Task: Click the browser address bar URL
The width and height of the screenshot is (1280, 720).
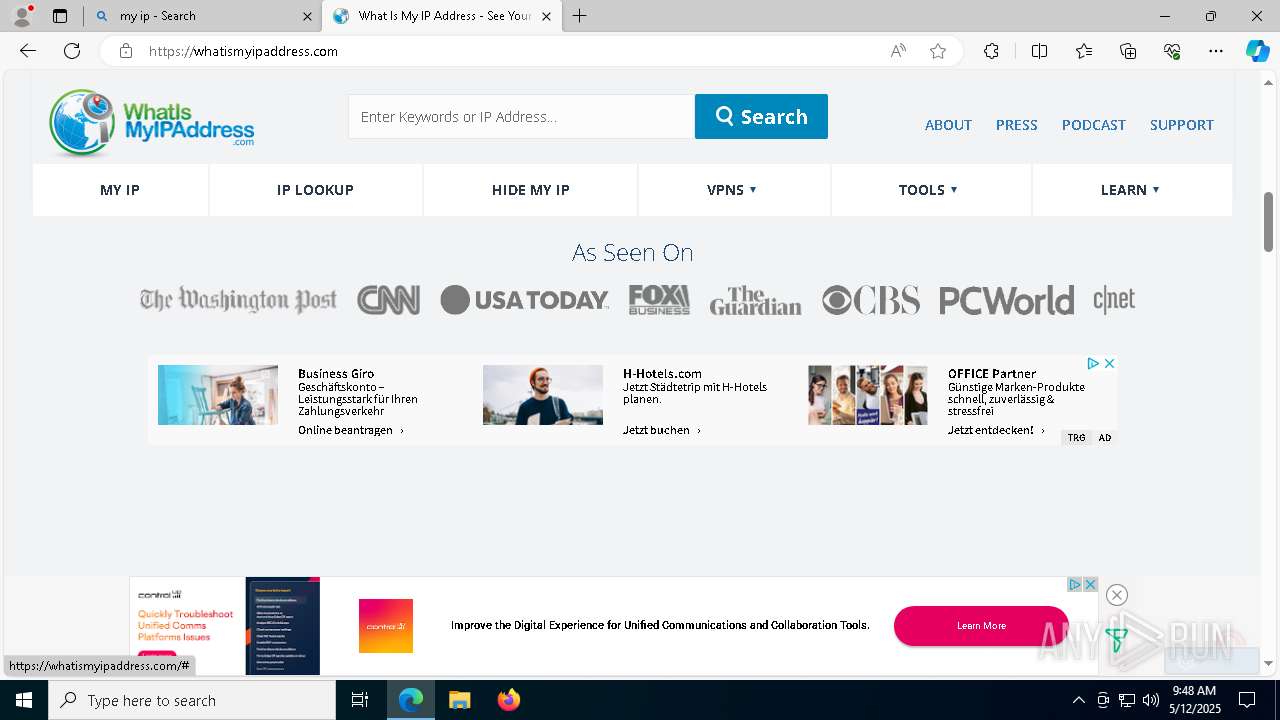Action: coord(243,51)
